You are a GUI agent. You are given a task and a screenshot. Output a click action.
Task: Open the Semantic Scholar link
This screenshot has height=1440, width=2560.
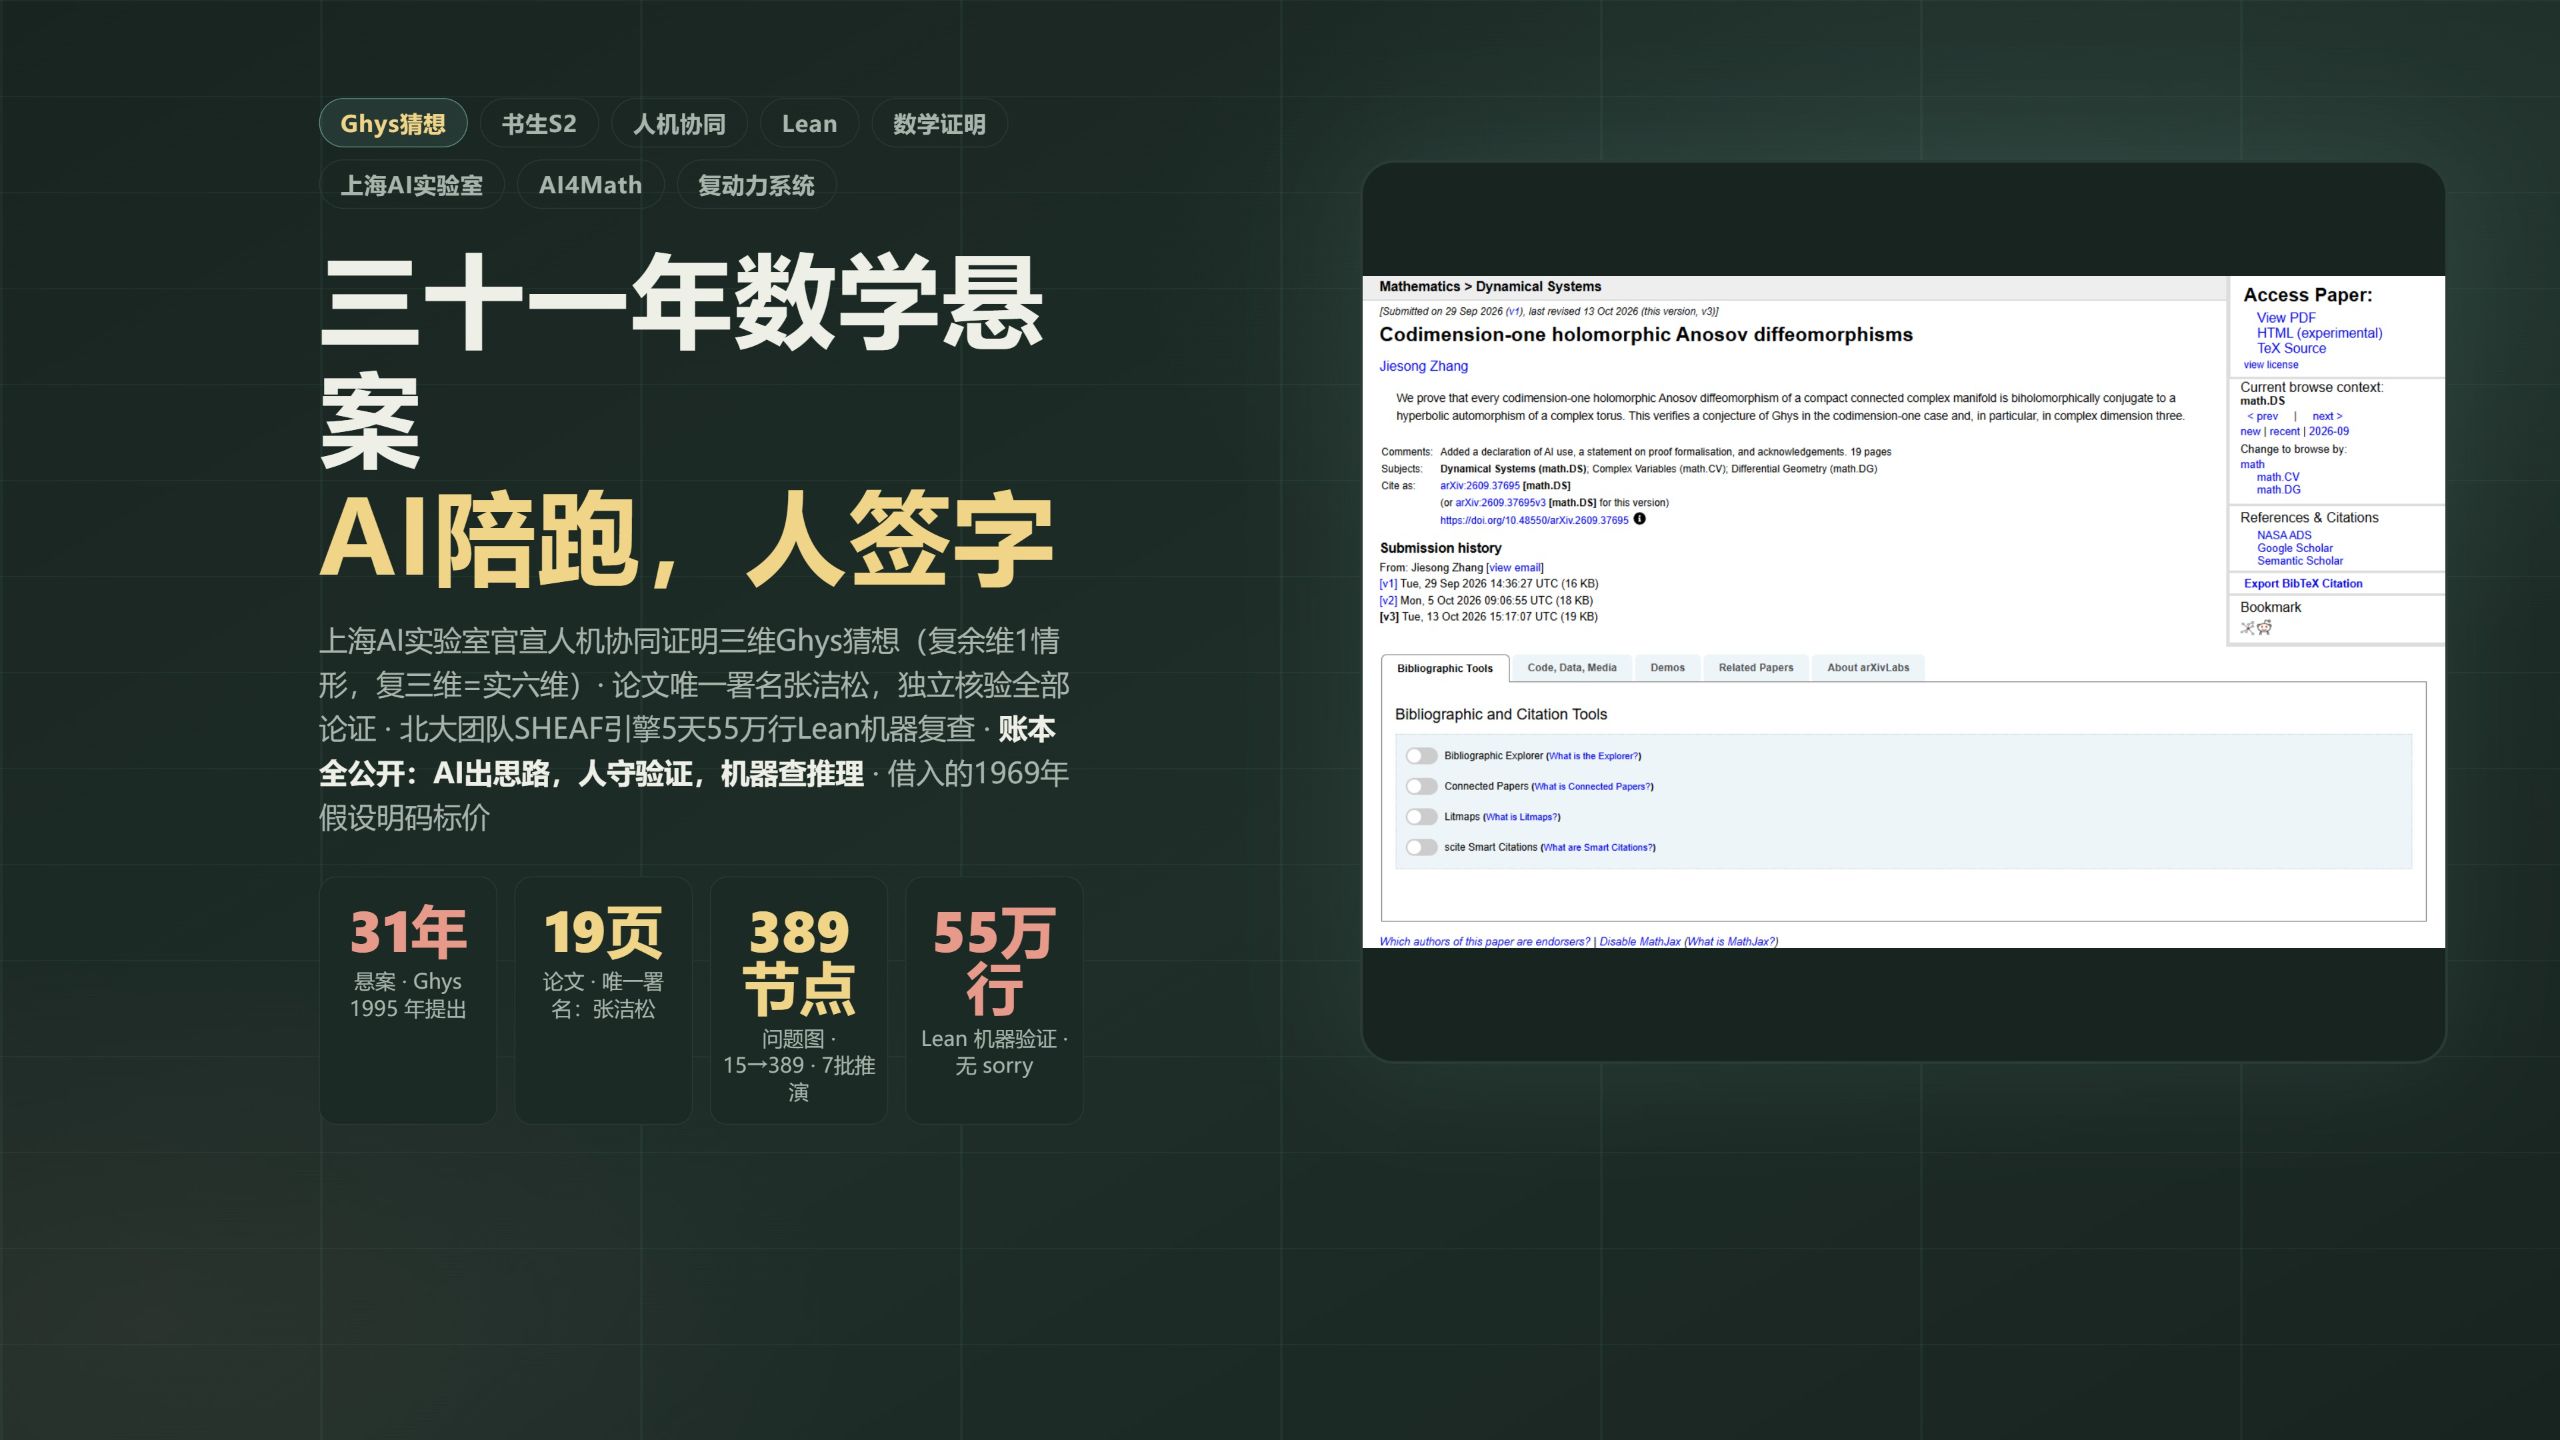[2299, 561]
